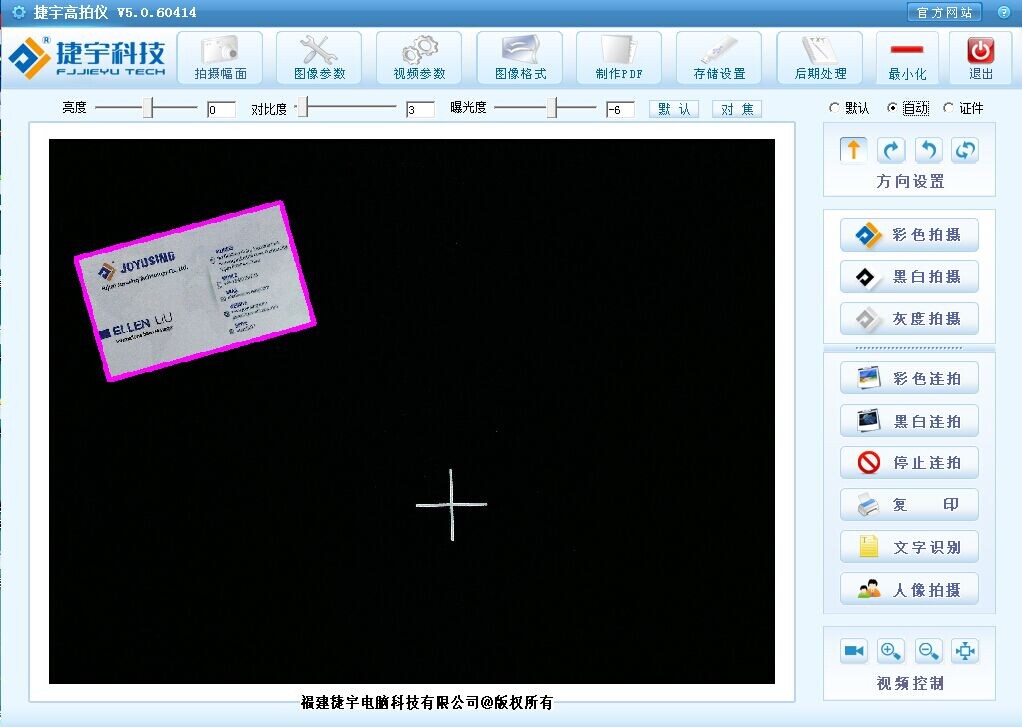Click the 亮度 brightness slider handle
The height and width of the screenshot is (727, 1022).
point(148,108)
